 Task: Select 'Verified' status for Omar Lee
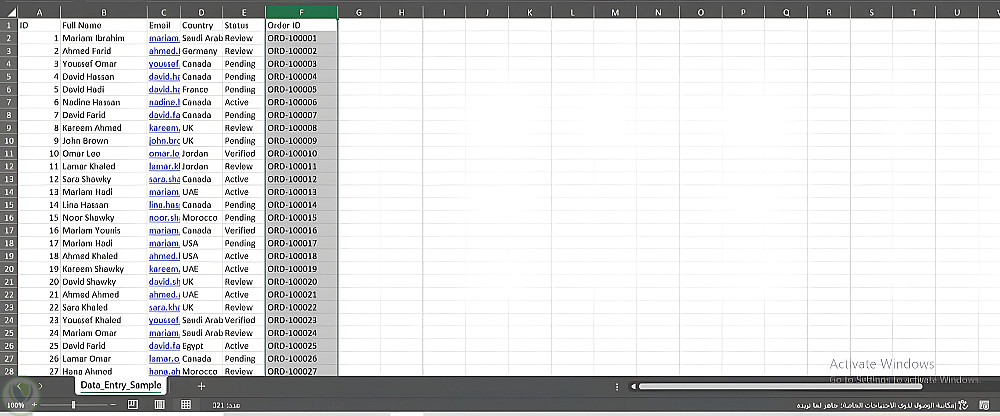[244, 153]
